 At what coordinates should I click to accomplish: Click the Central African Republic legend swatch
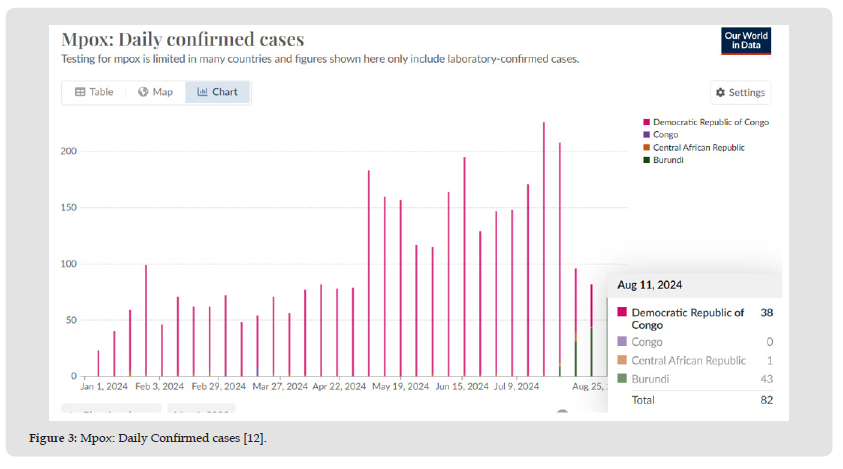pos(646,148)
